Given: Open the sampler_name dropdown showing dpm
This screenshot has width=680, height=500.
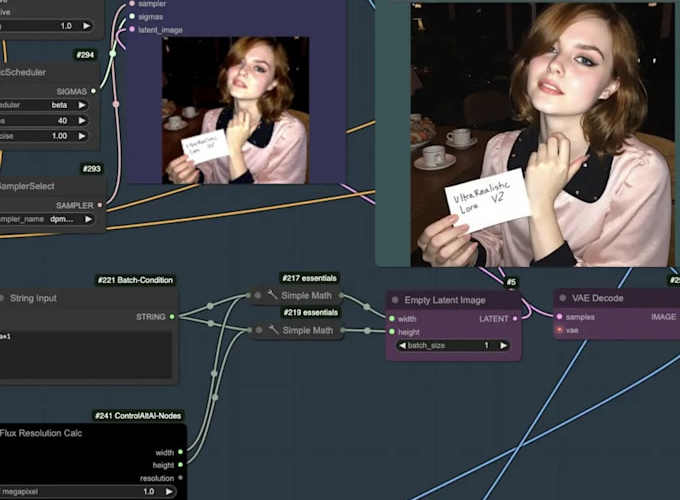Looking at the screenshot, I should [48, 219].
